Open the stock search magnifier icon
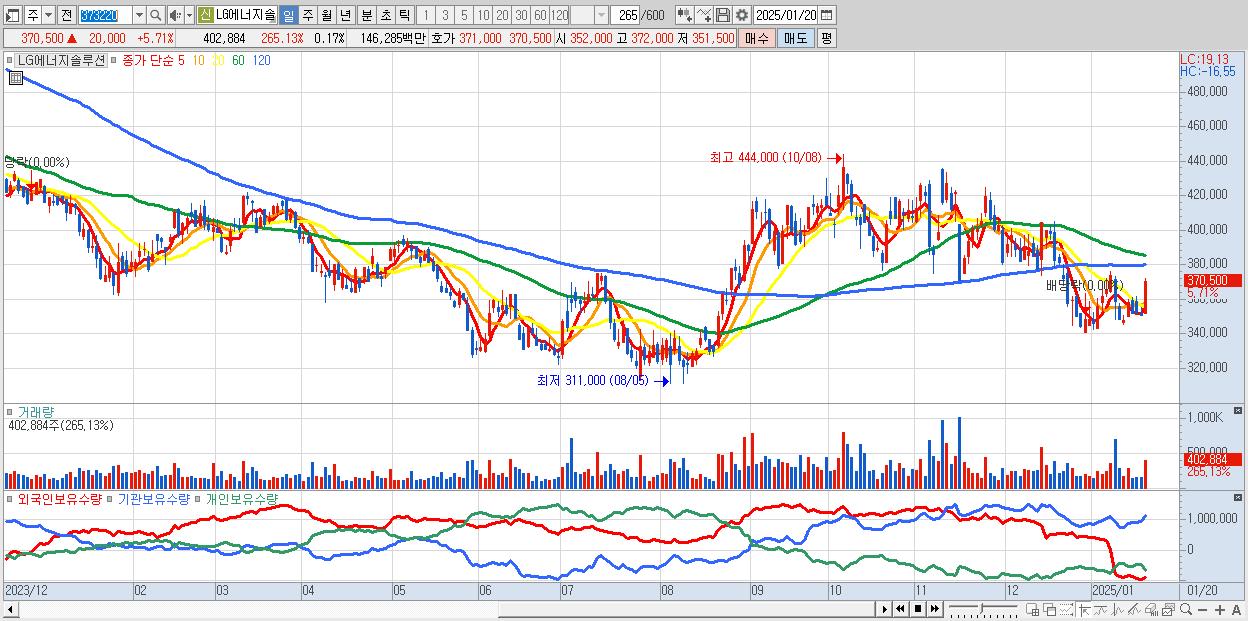 click(x=156, y=16)
